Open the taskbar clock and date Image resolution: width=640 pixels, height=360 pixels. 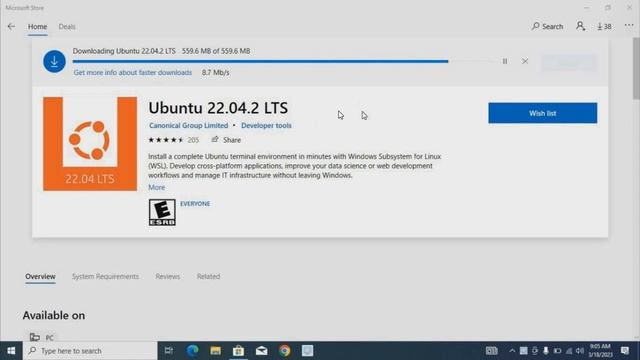600,351
